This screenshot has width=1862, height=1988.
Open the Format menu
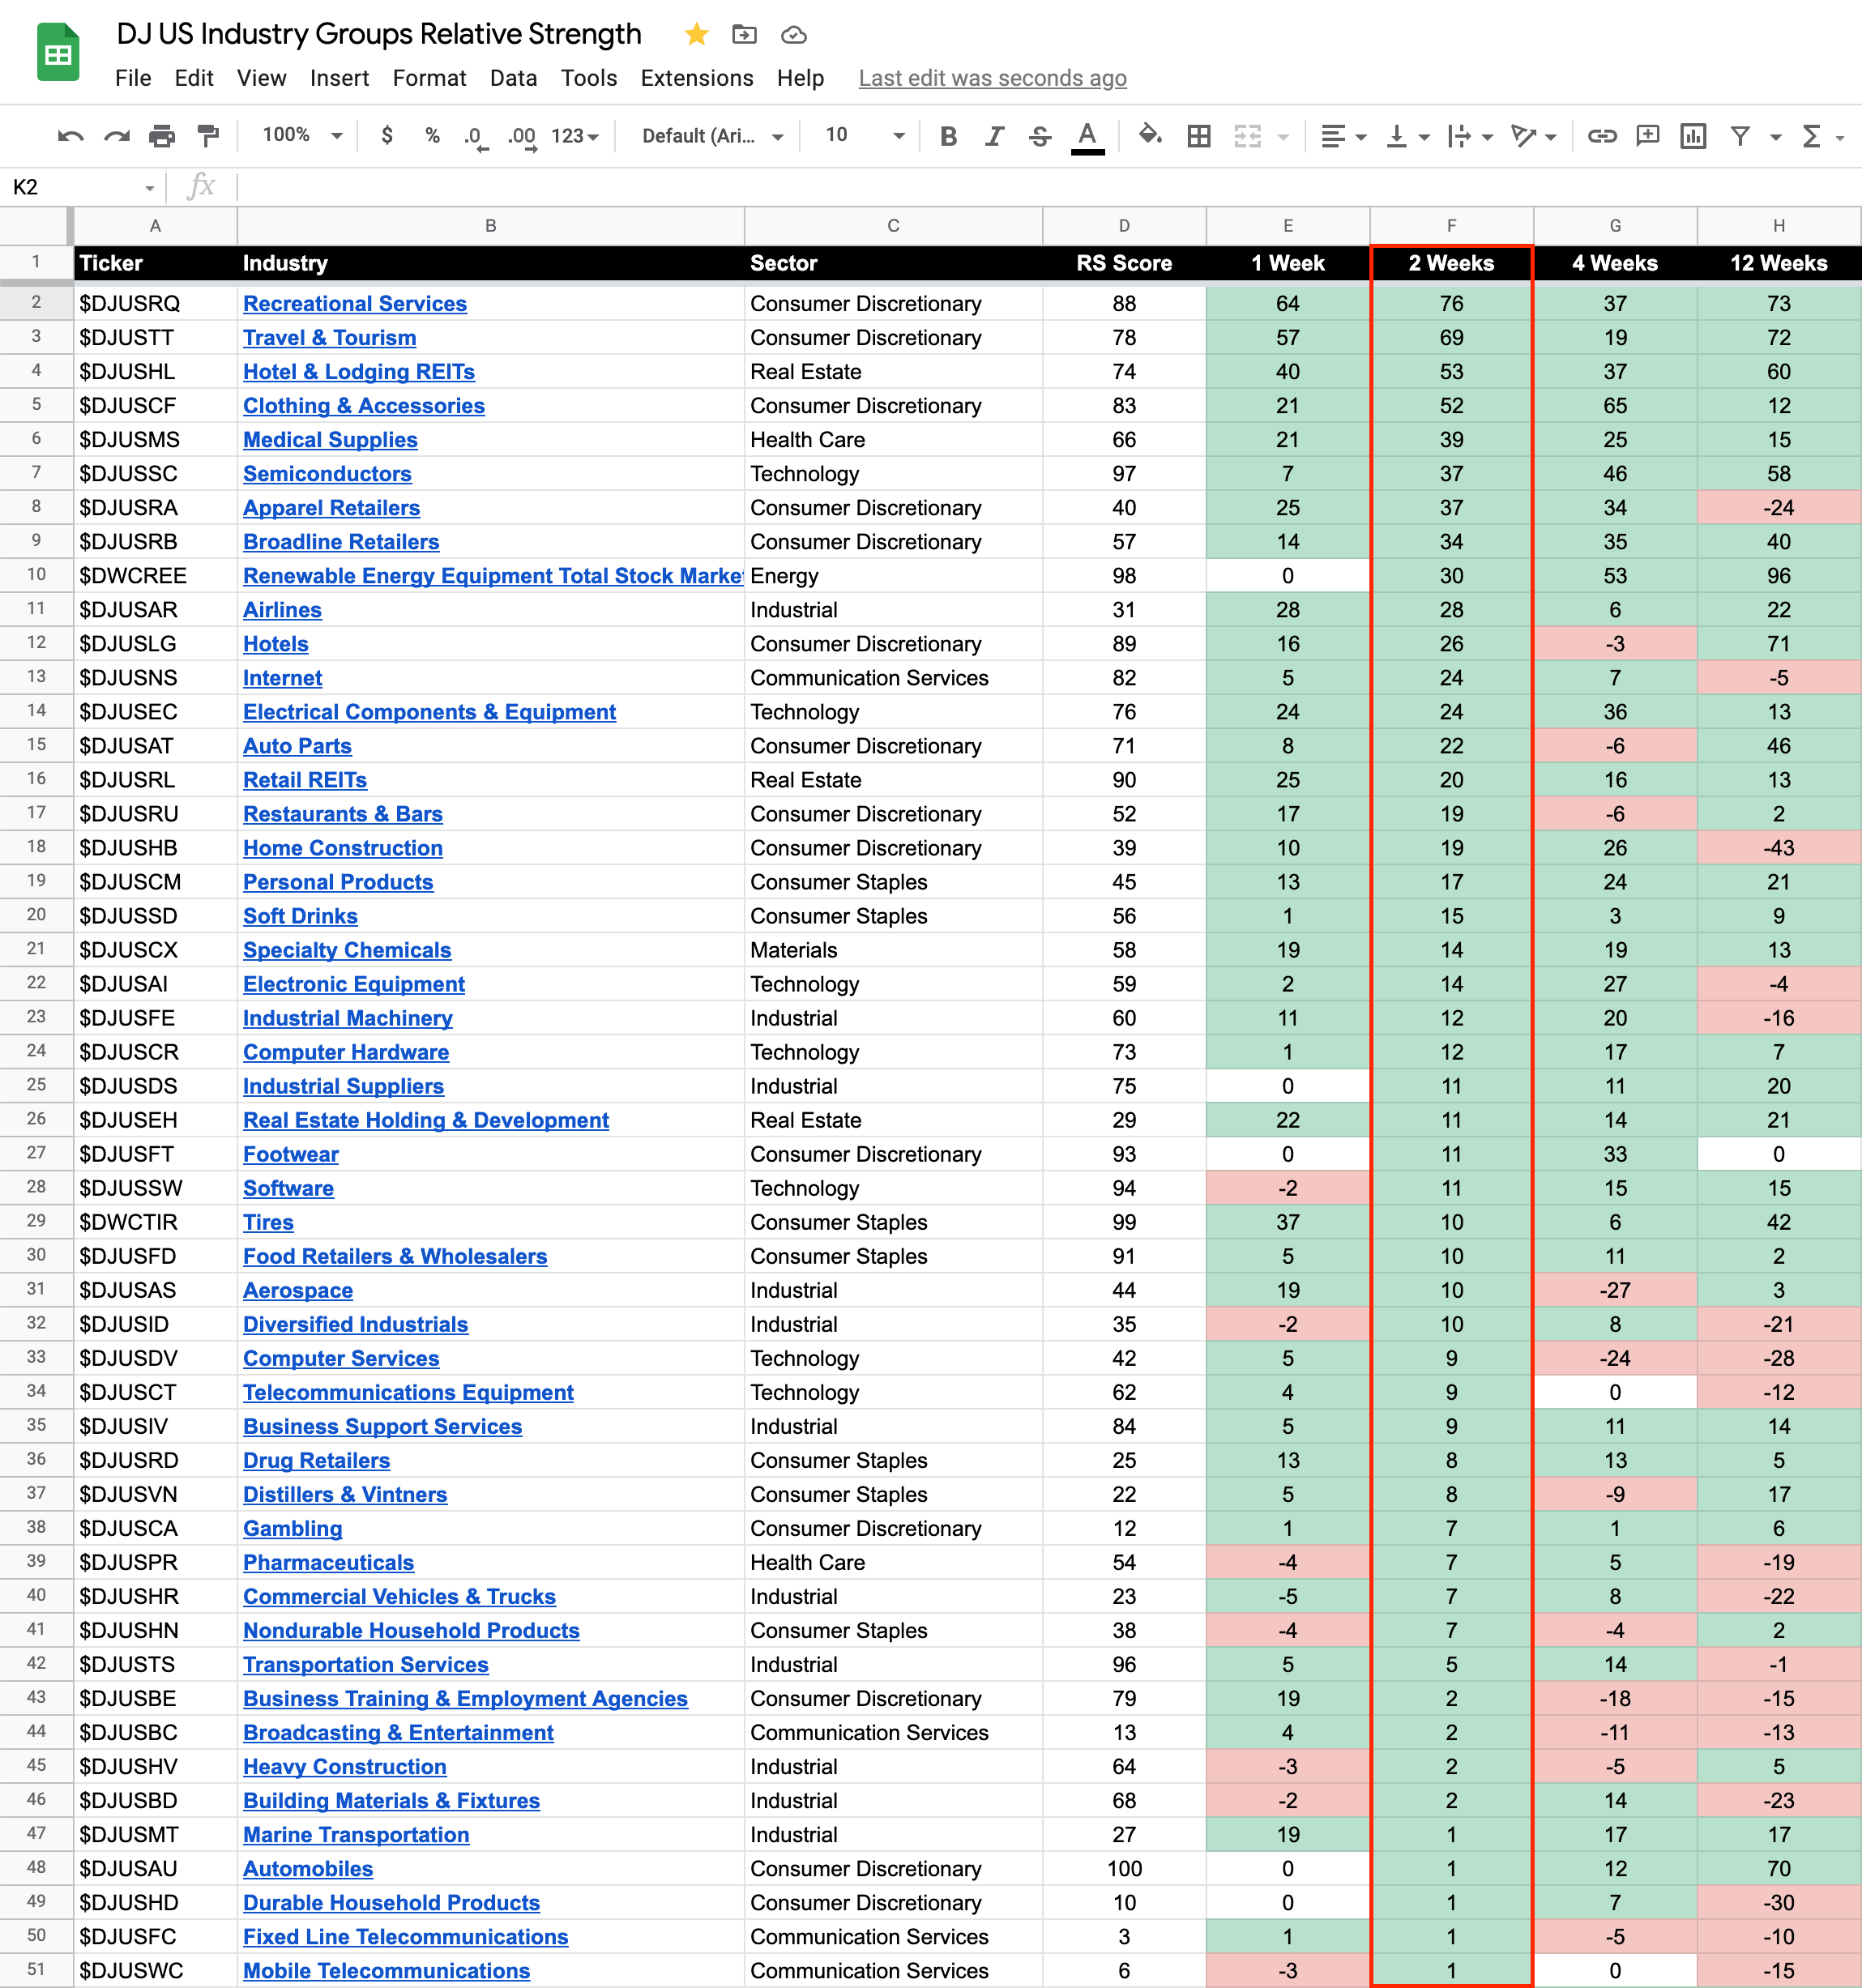tap(429, 78)
